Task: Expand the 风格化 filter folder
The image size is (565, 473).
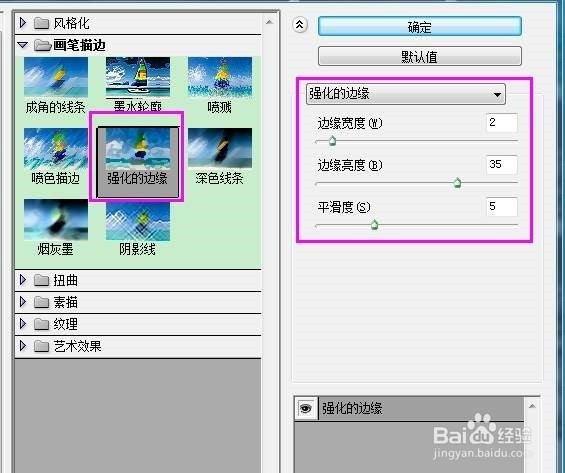Action: point(23,23)
